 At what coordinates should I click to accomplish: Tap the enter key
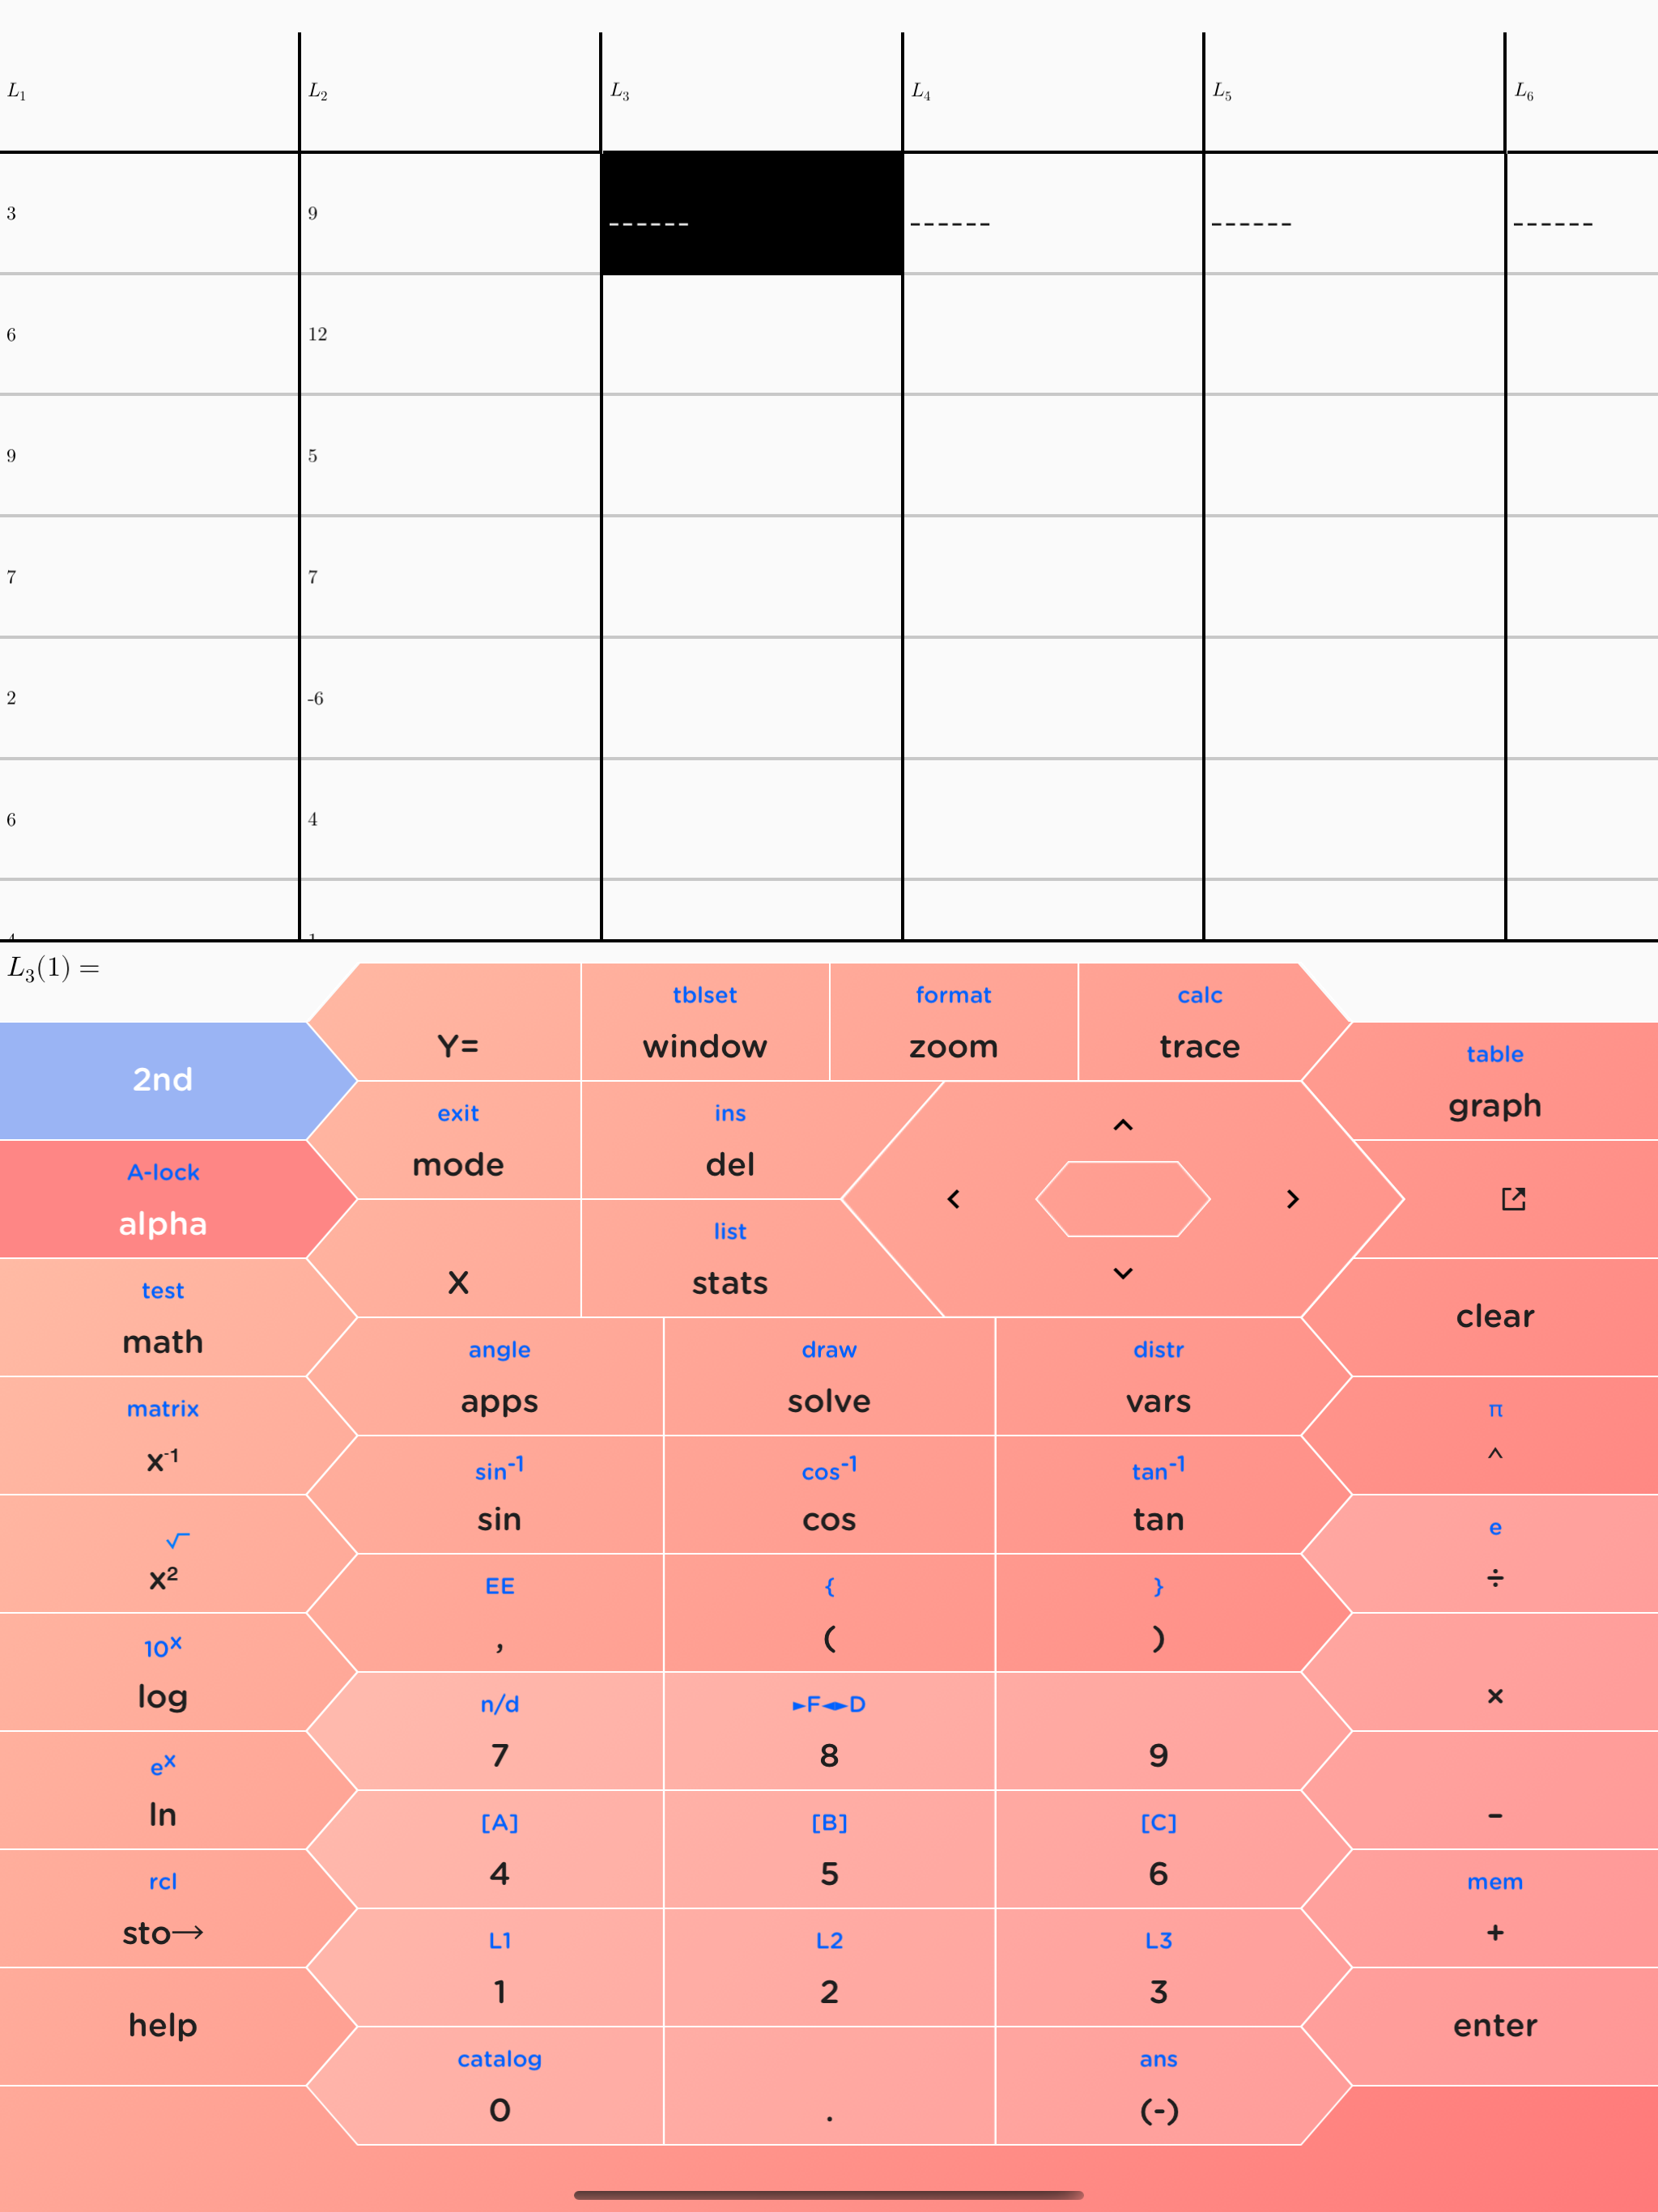pos(1495,2026)
